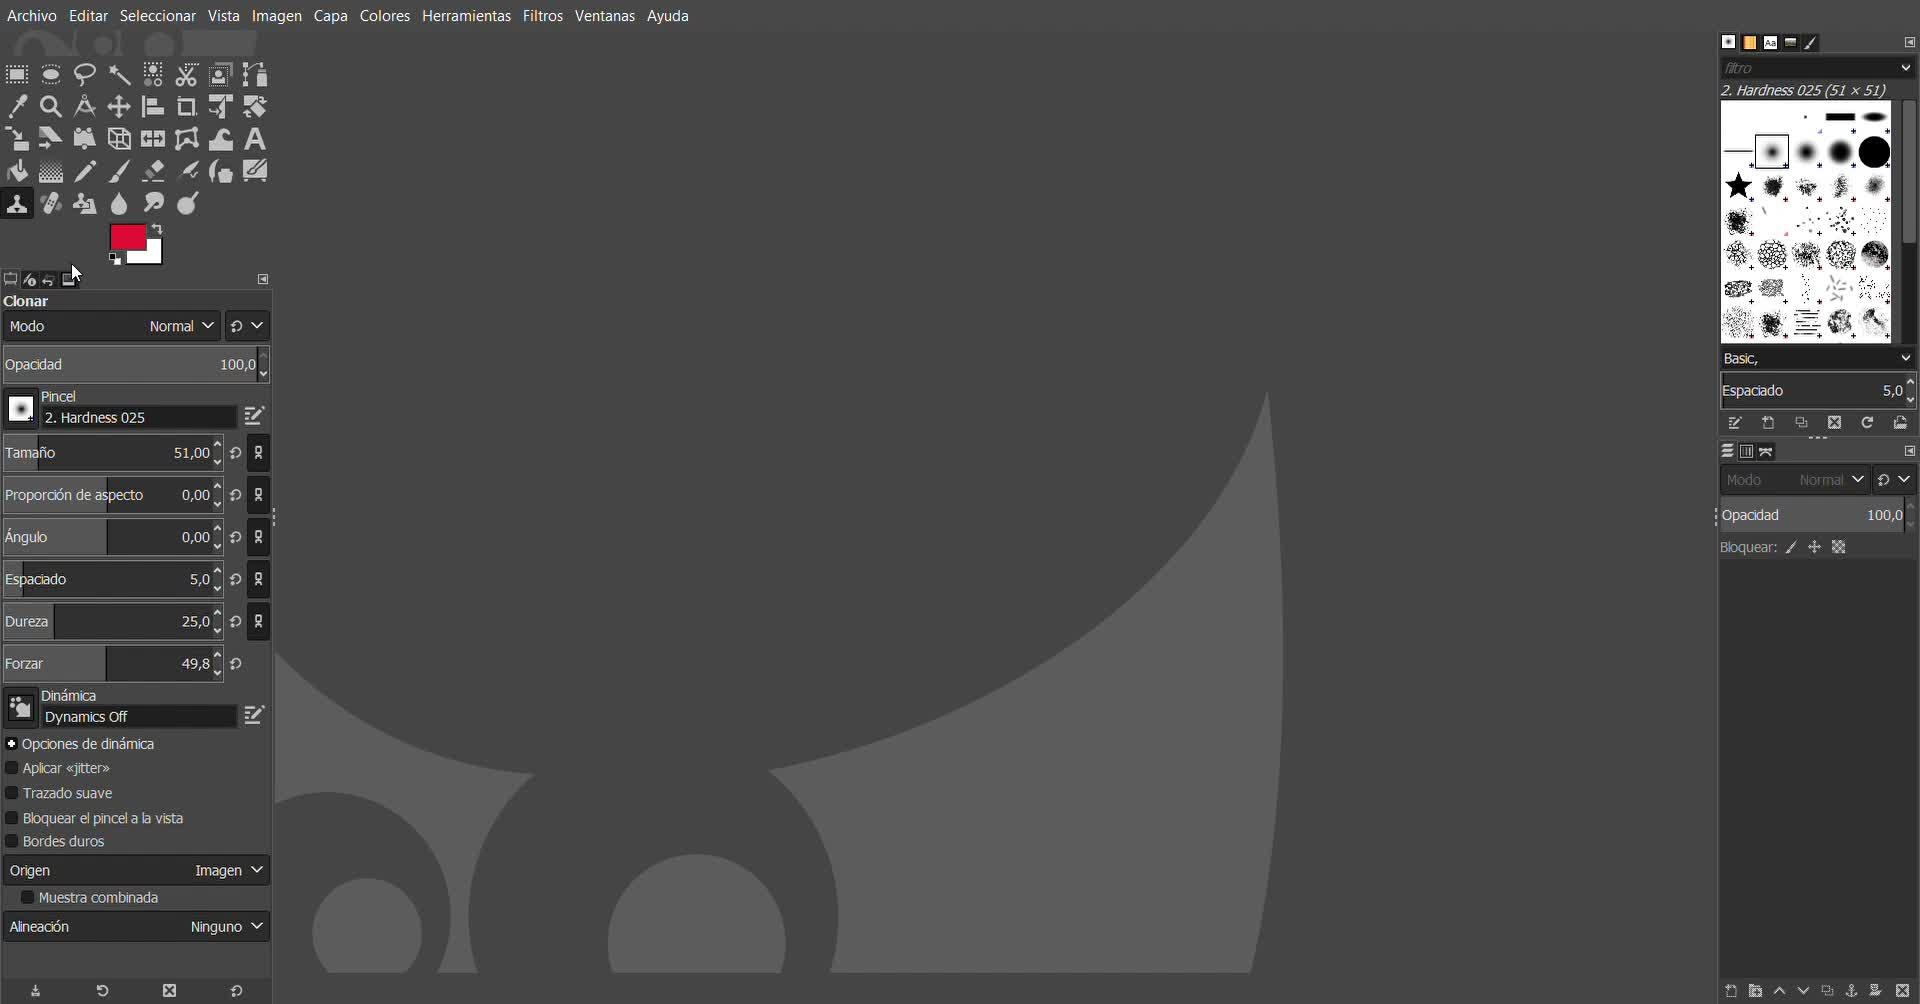Open the 'Basic,' tag dropdown arrow
The width and height of the screenshot is (1920, 1004).
pyautogui.click(x=1905, y=358)
